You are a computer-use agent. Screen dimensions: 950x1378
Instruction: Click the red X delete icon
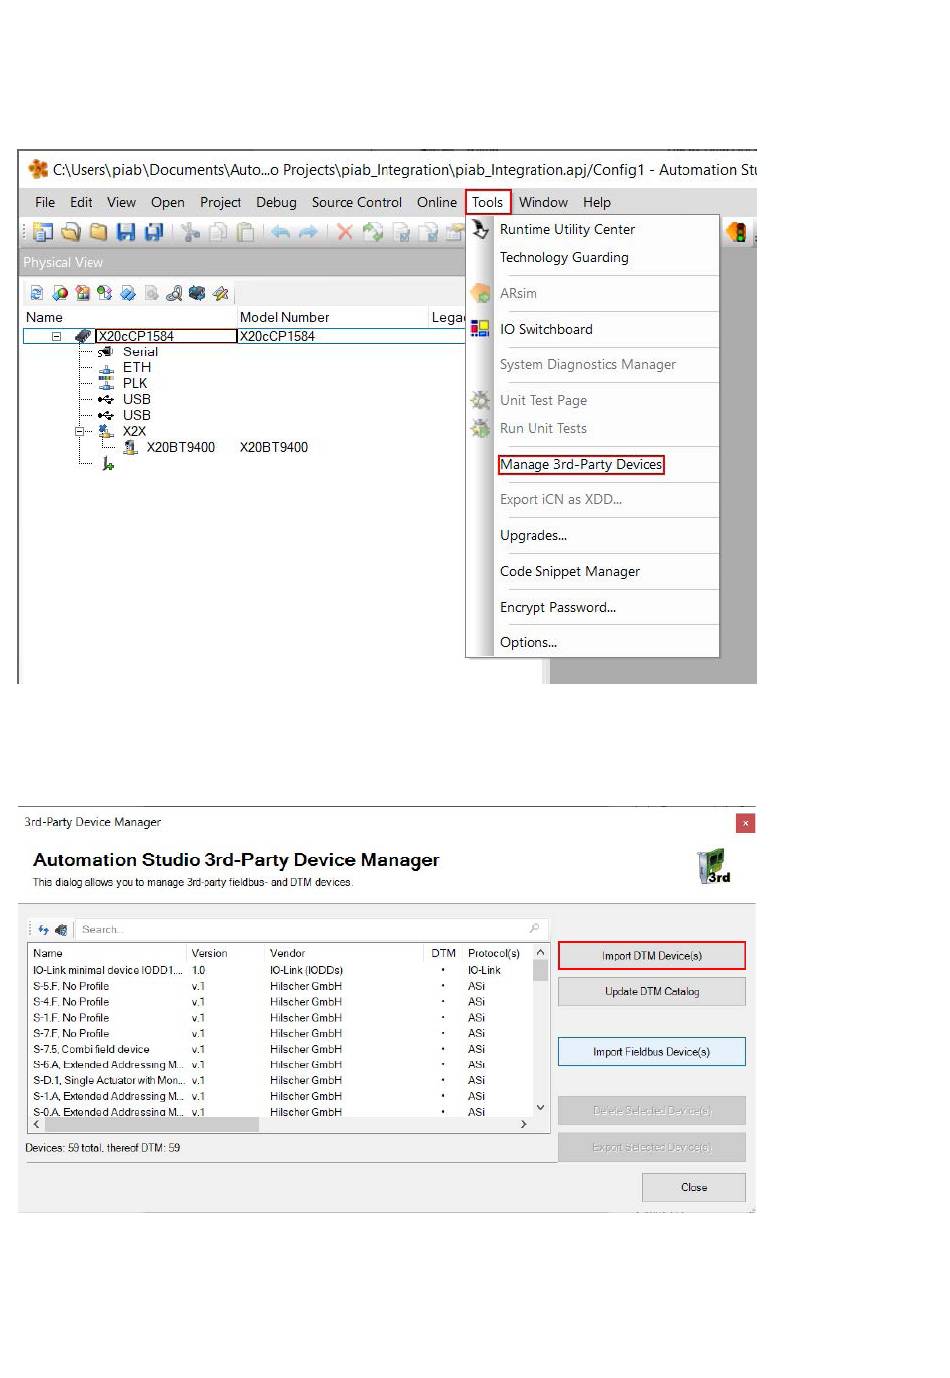(345, 232)
